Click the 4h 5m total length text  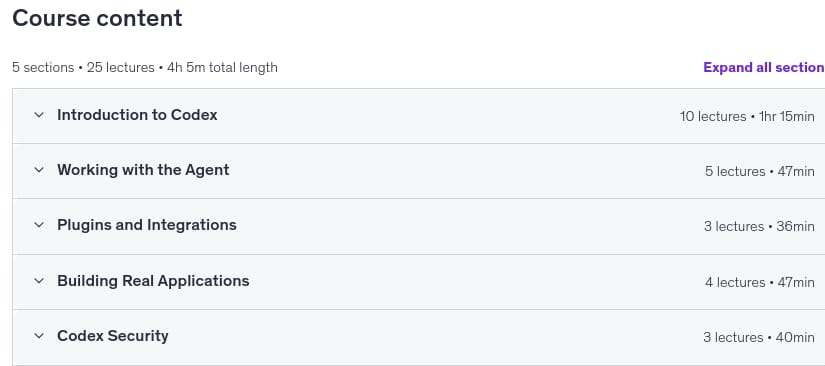pos(222,68)
